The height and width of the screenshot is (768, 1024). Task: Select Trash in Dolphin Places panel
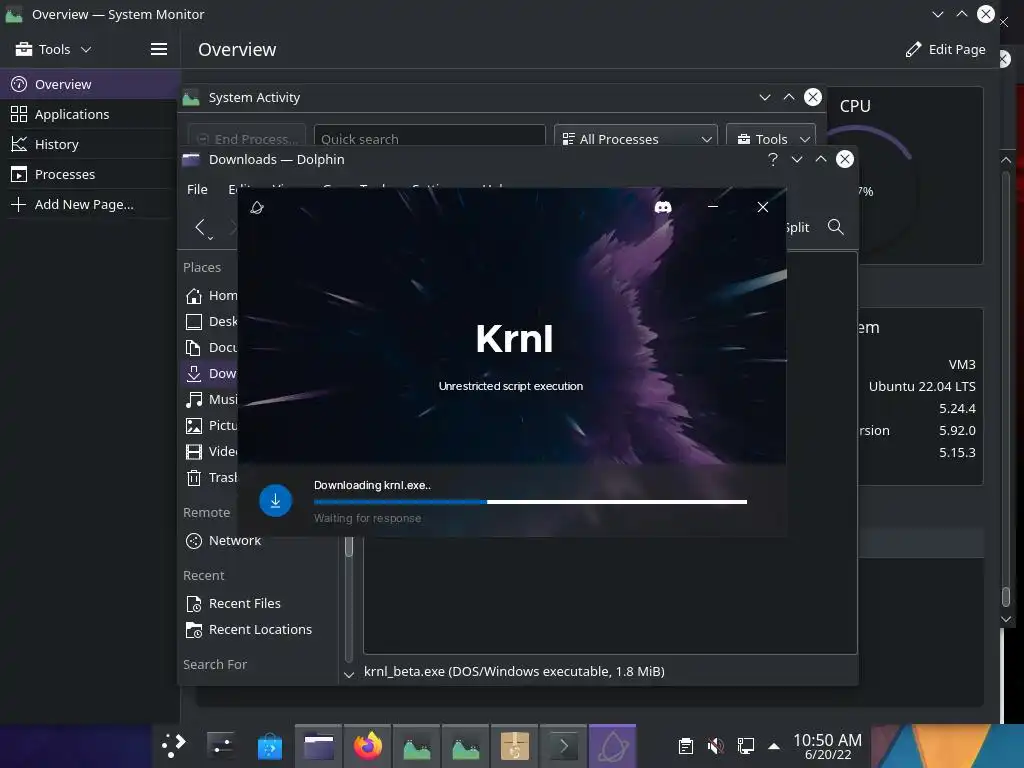[210, 478]
